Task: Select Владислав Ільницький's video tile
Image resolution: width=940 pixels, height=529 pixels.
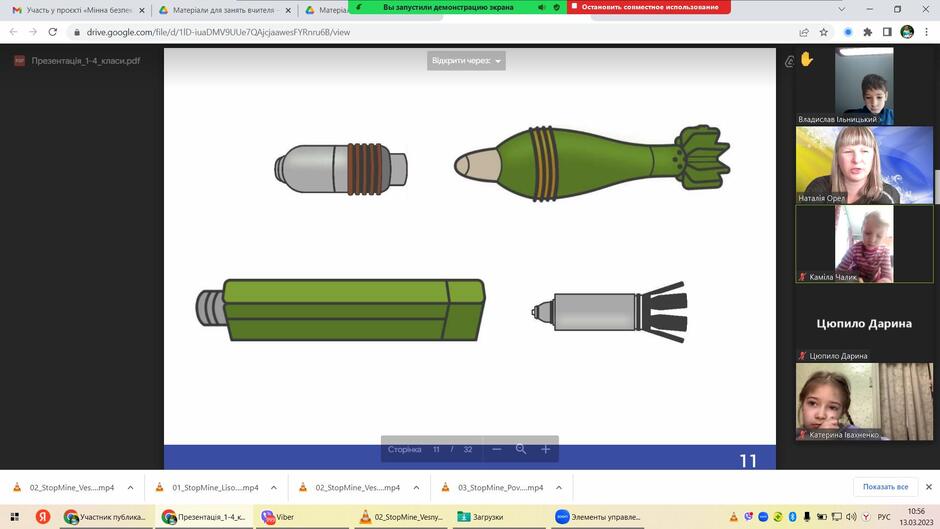Action: (864, 86)
